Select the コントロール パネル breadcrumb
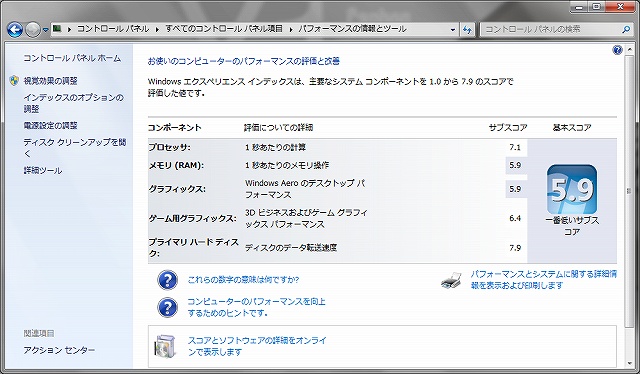This screenshot has height=374, width=640. [x=113, y=29]
